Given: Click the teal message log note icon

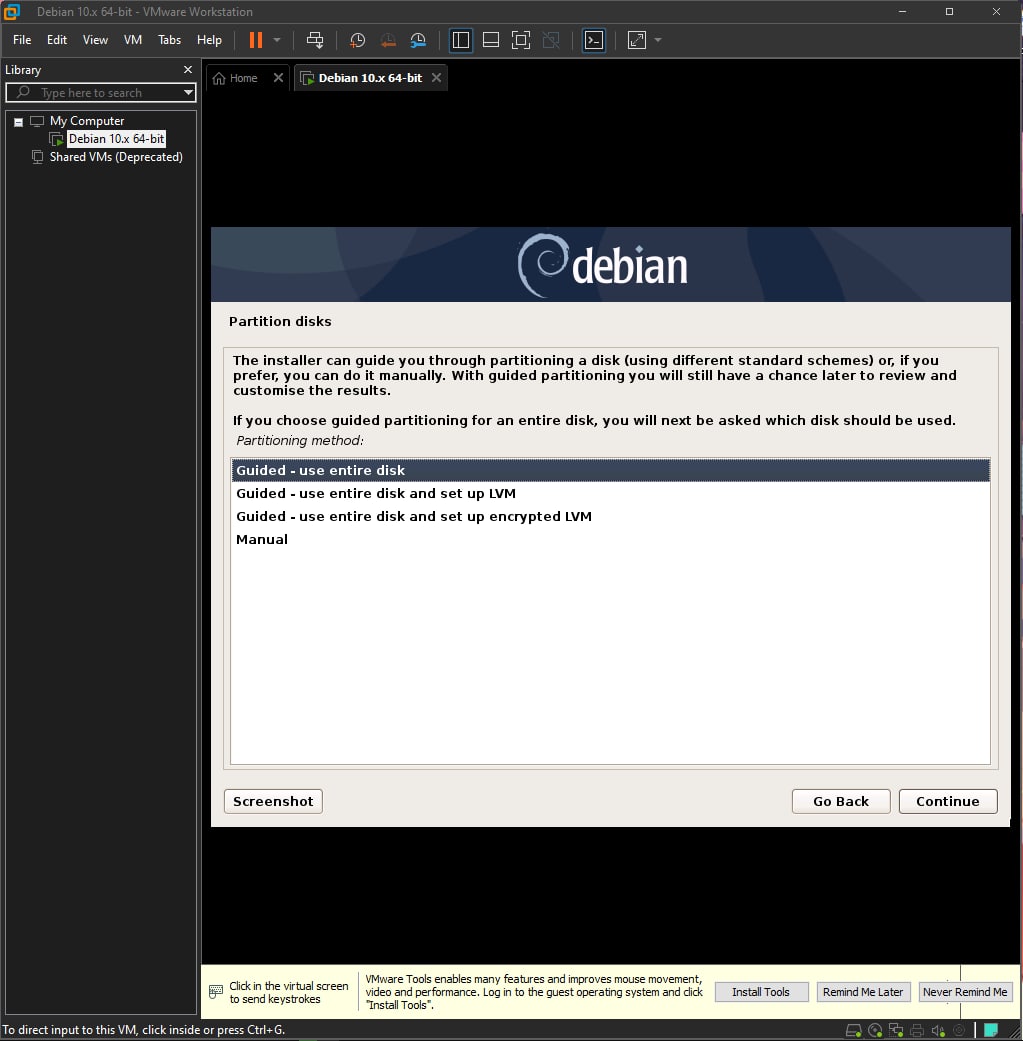Looking at the screenshot, I should 991,1030.
